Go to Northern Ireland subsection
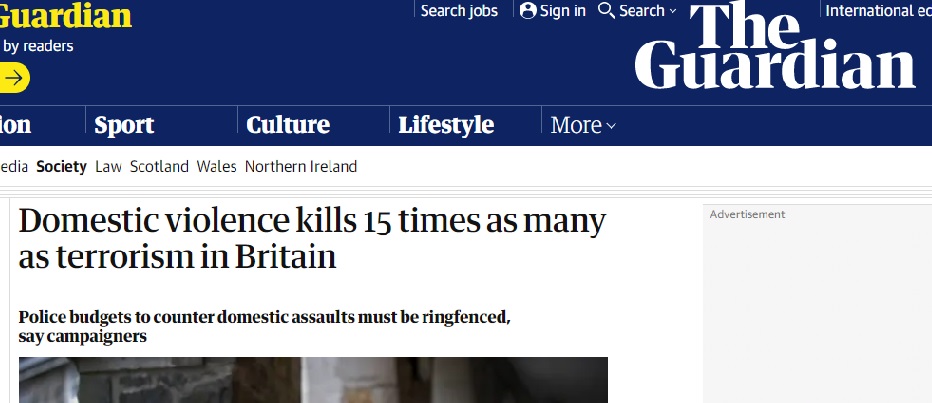Image resolution: width=932 pixels, height=403 pixels. coord(300,167)
